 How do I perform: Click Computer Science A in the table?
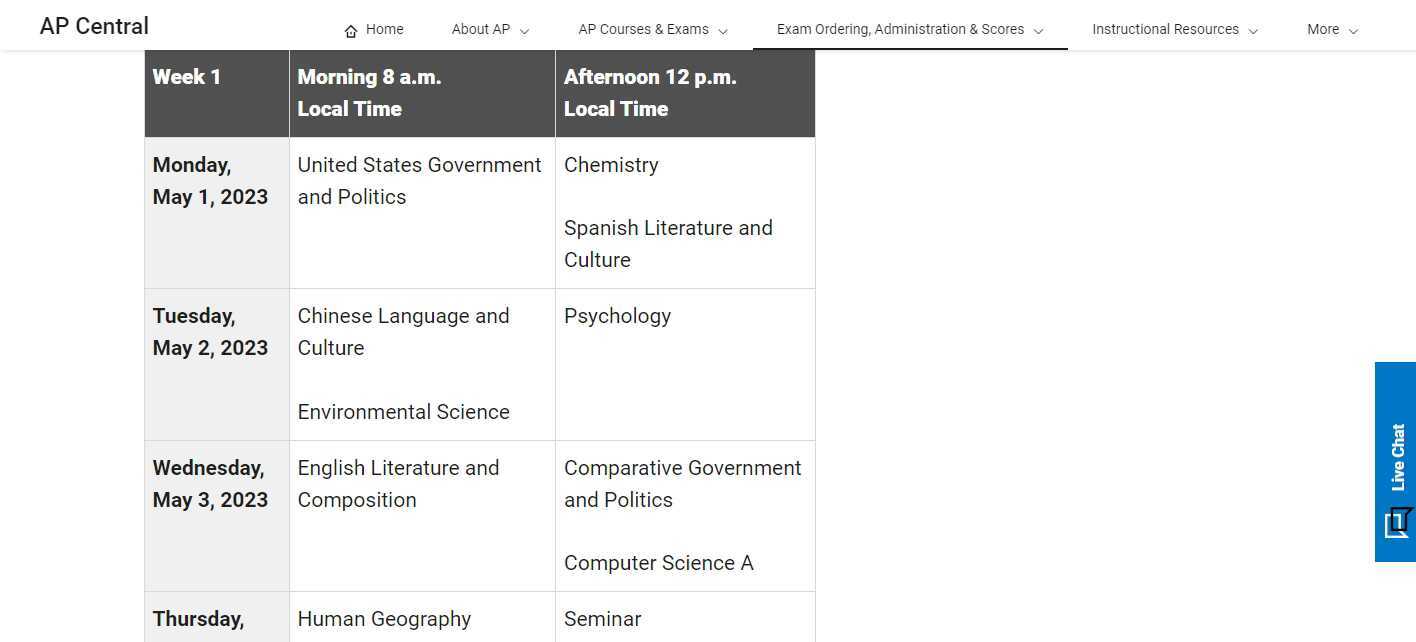coord(658,563)
